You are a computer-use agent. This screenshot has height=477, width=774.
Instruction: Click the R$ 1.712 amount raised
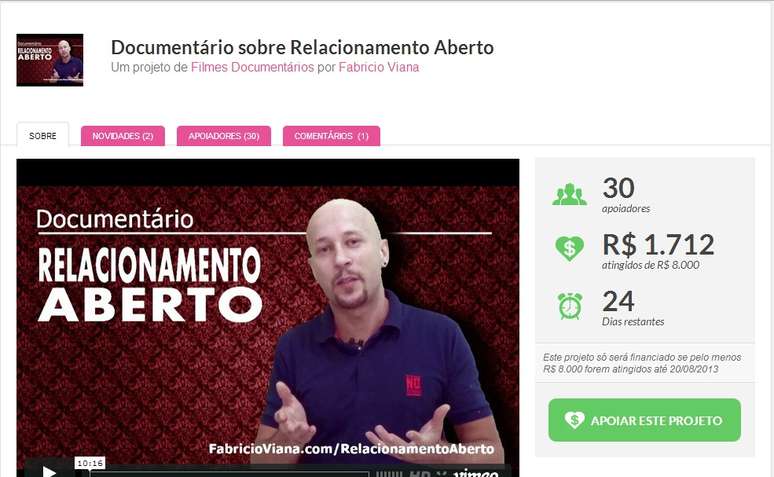658,244
